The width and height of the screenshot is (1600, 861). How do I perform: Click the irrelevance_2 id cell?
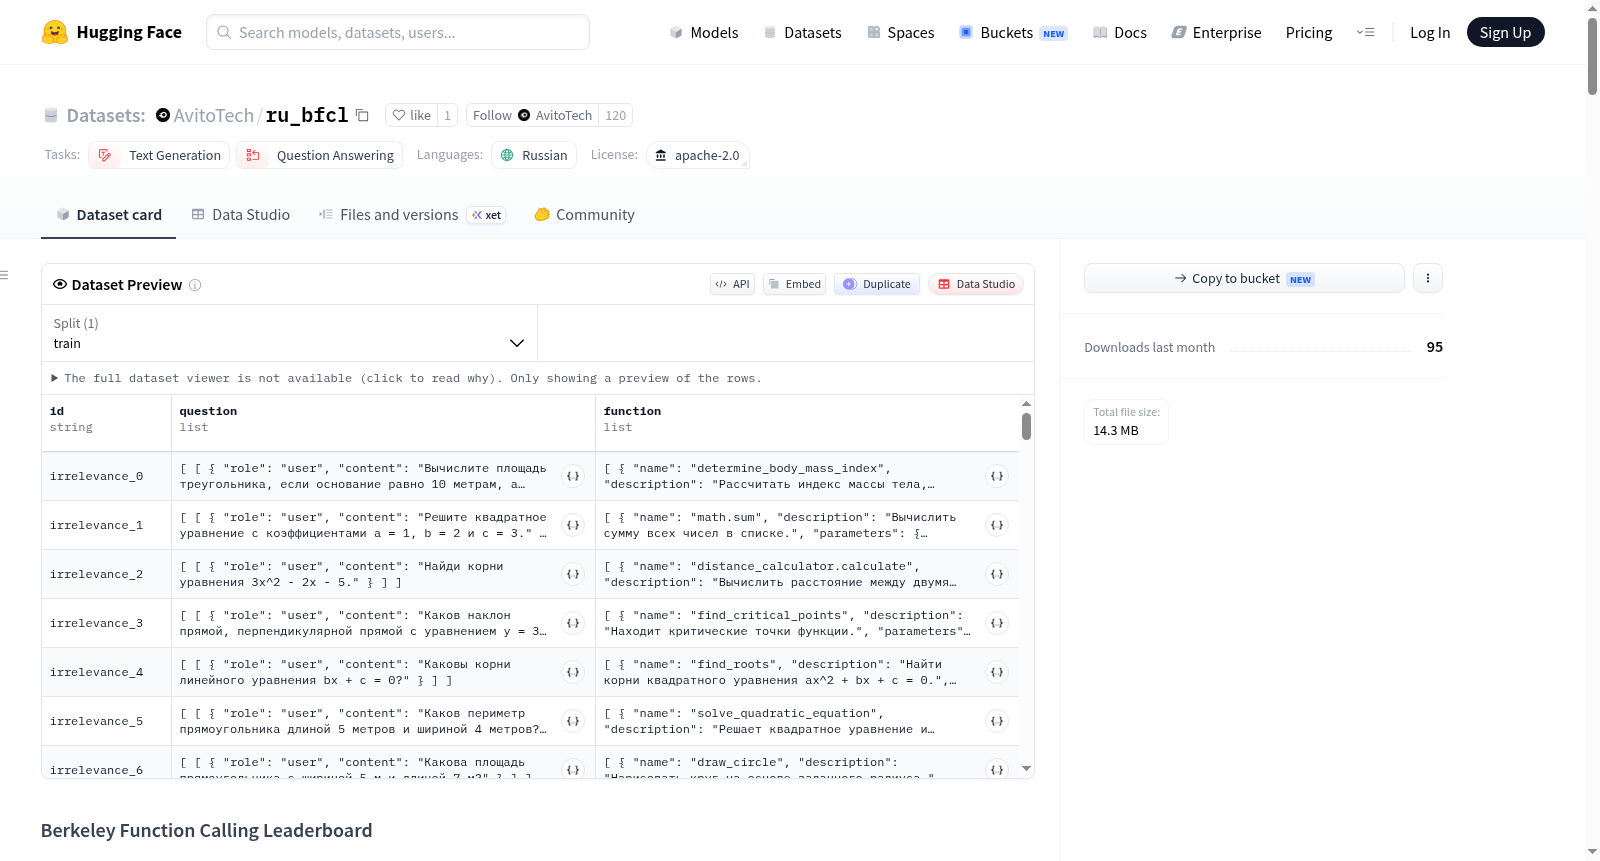pyautogui.click(x=106, y=574)
